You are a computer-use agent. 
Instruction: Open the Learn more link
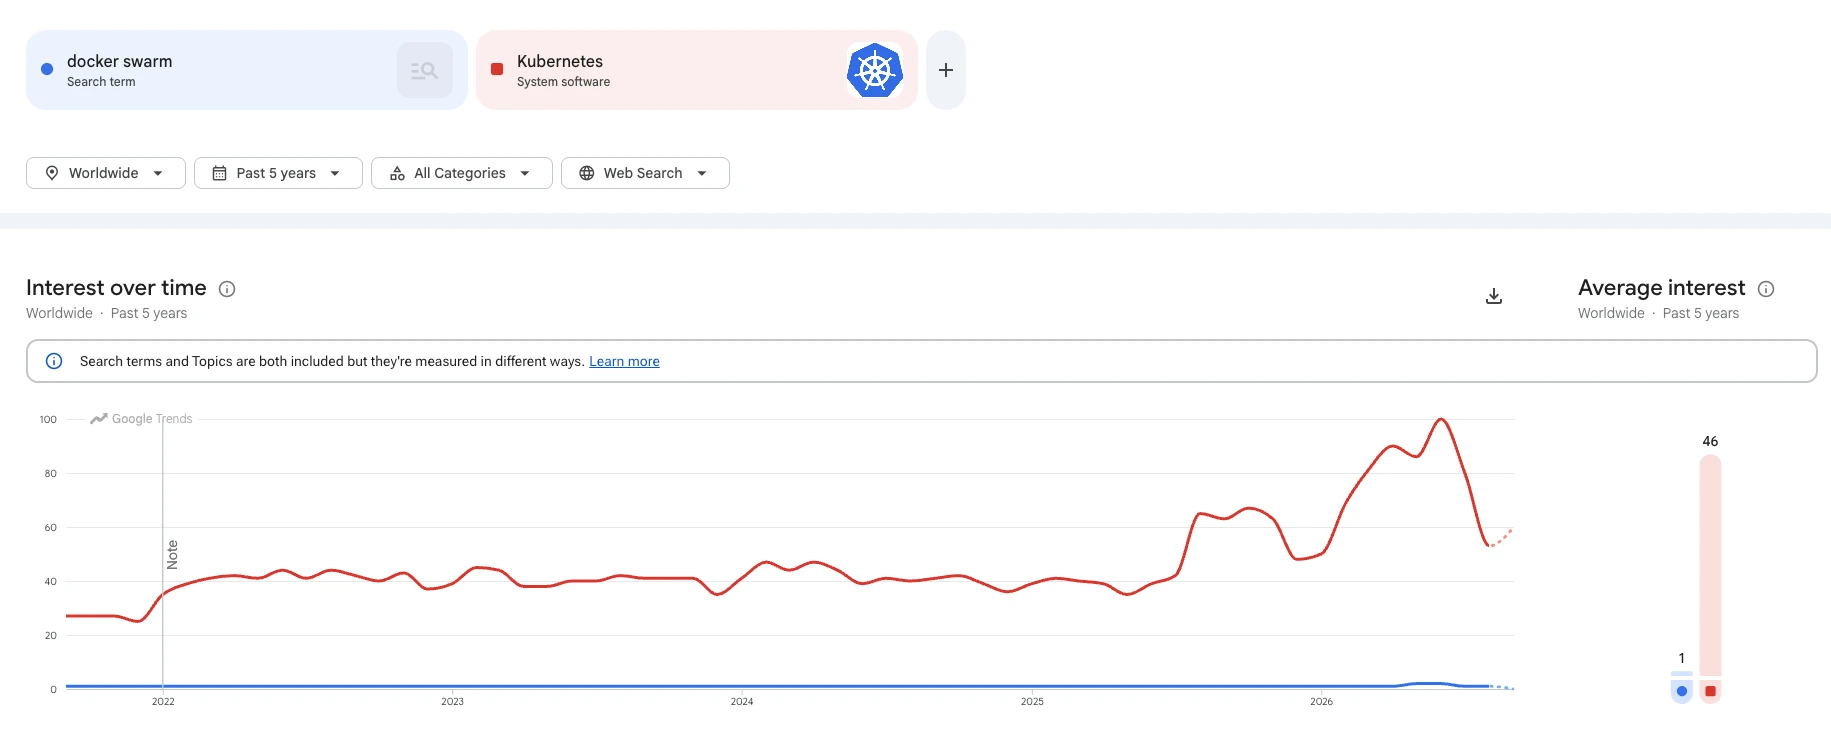[624, 361]
